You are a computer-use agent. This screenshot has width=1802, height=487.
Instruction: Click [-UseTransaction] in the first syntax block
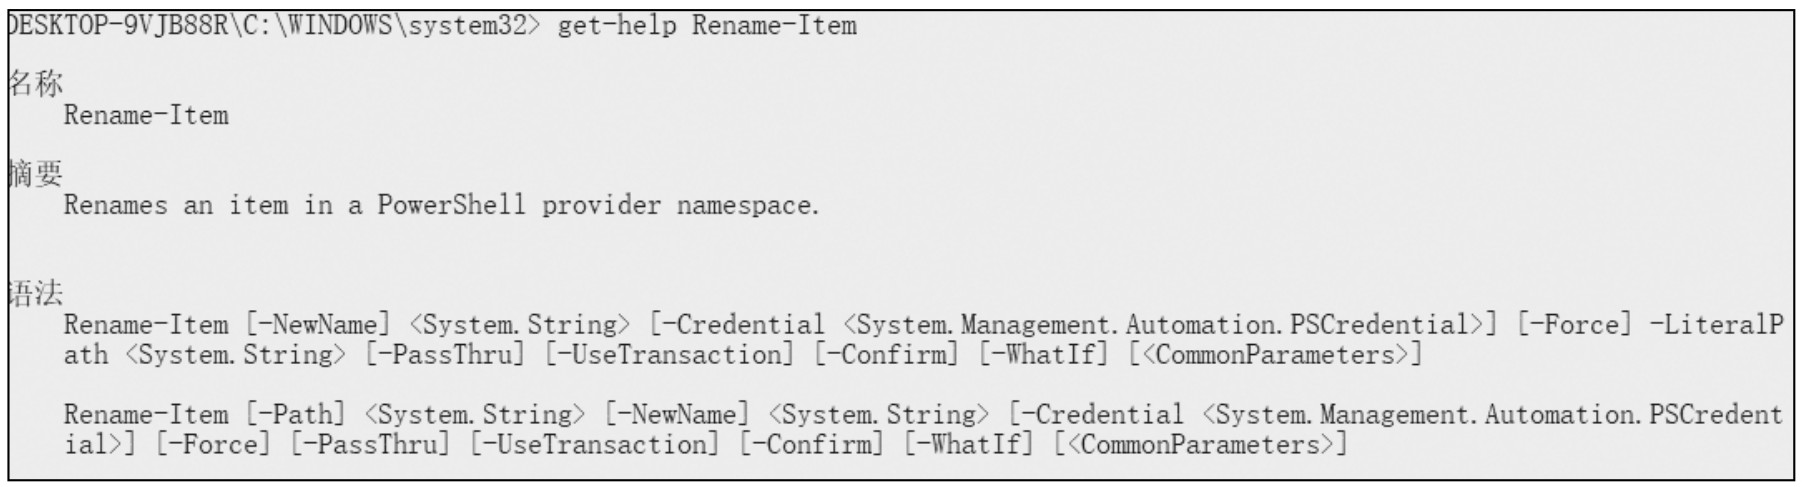[669, 354]
